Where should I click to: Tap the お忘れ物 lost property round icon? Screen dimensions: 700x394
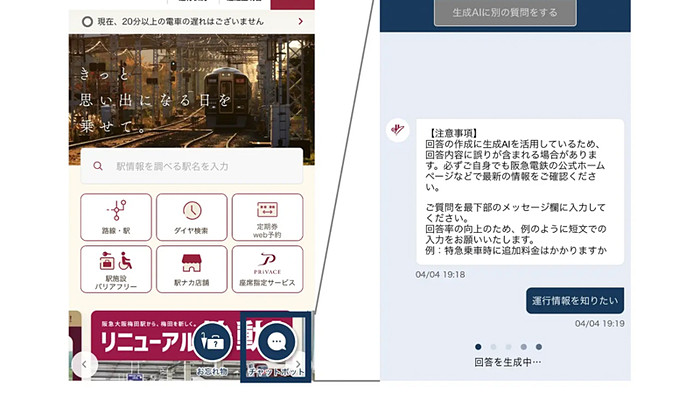coord(212,342)
